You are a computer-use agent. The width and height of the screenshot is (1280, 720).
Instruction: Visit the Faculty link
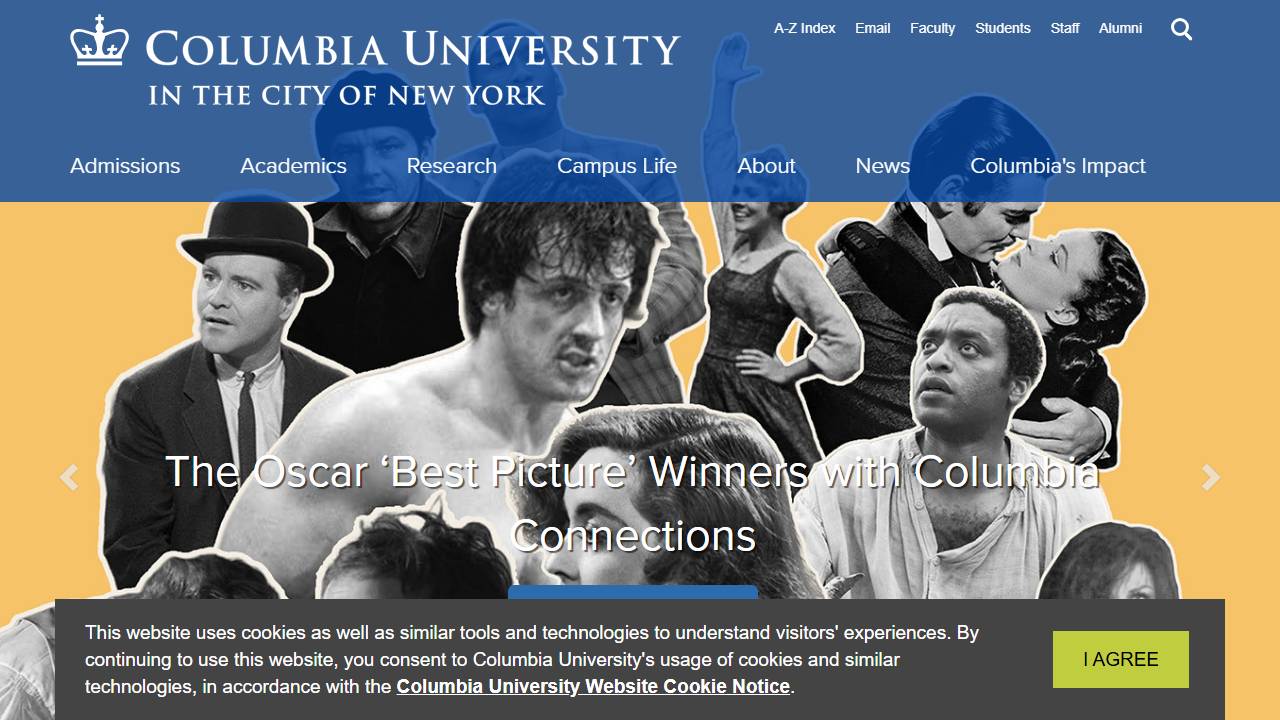point(932,28)
